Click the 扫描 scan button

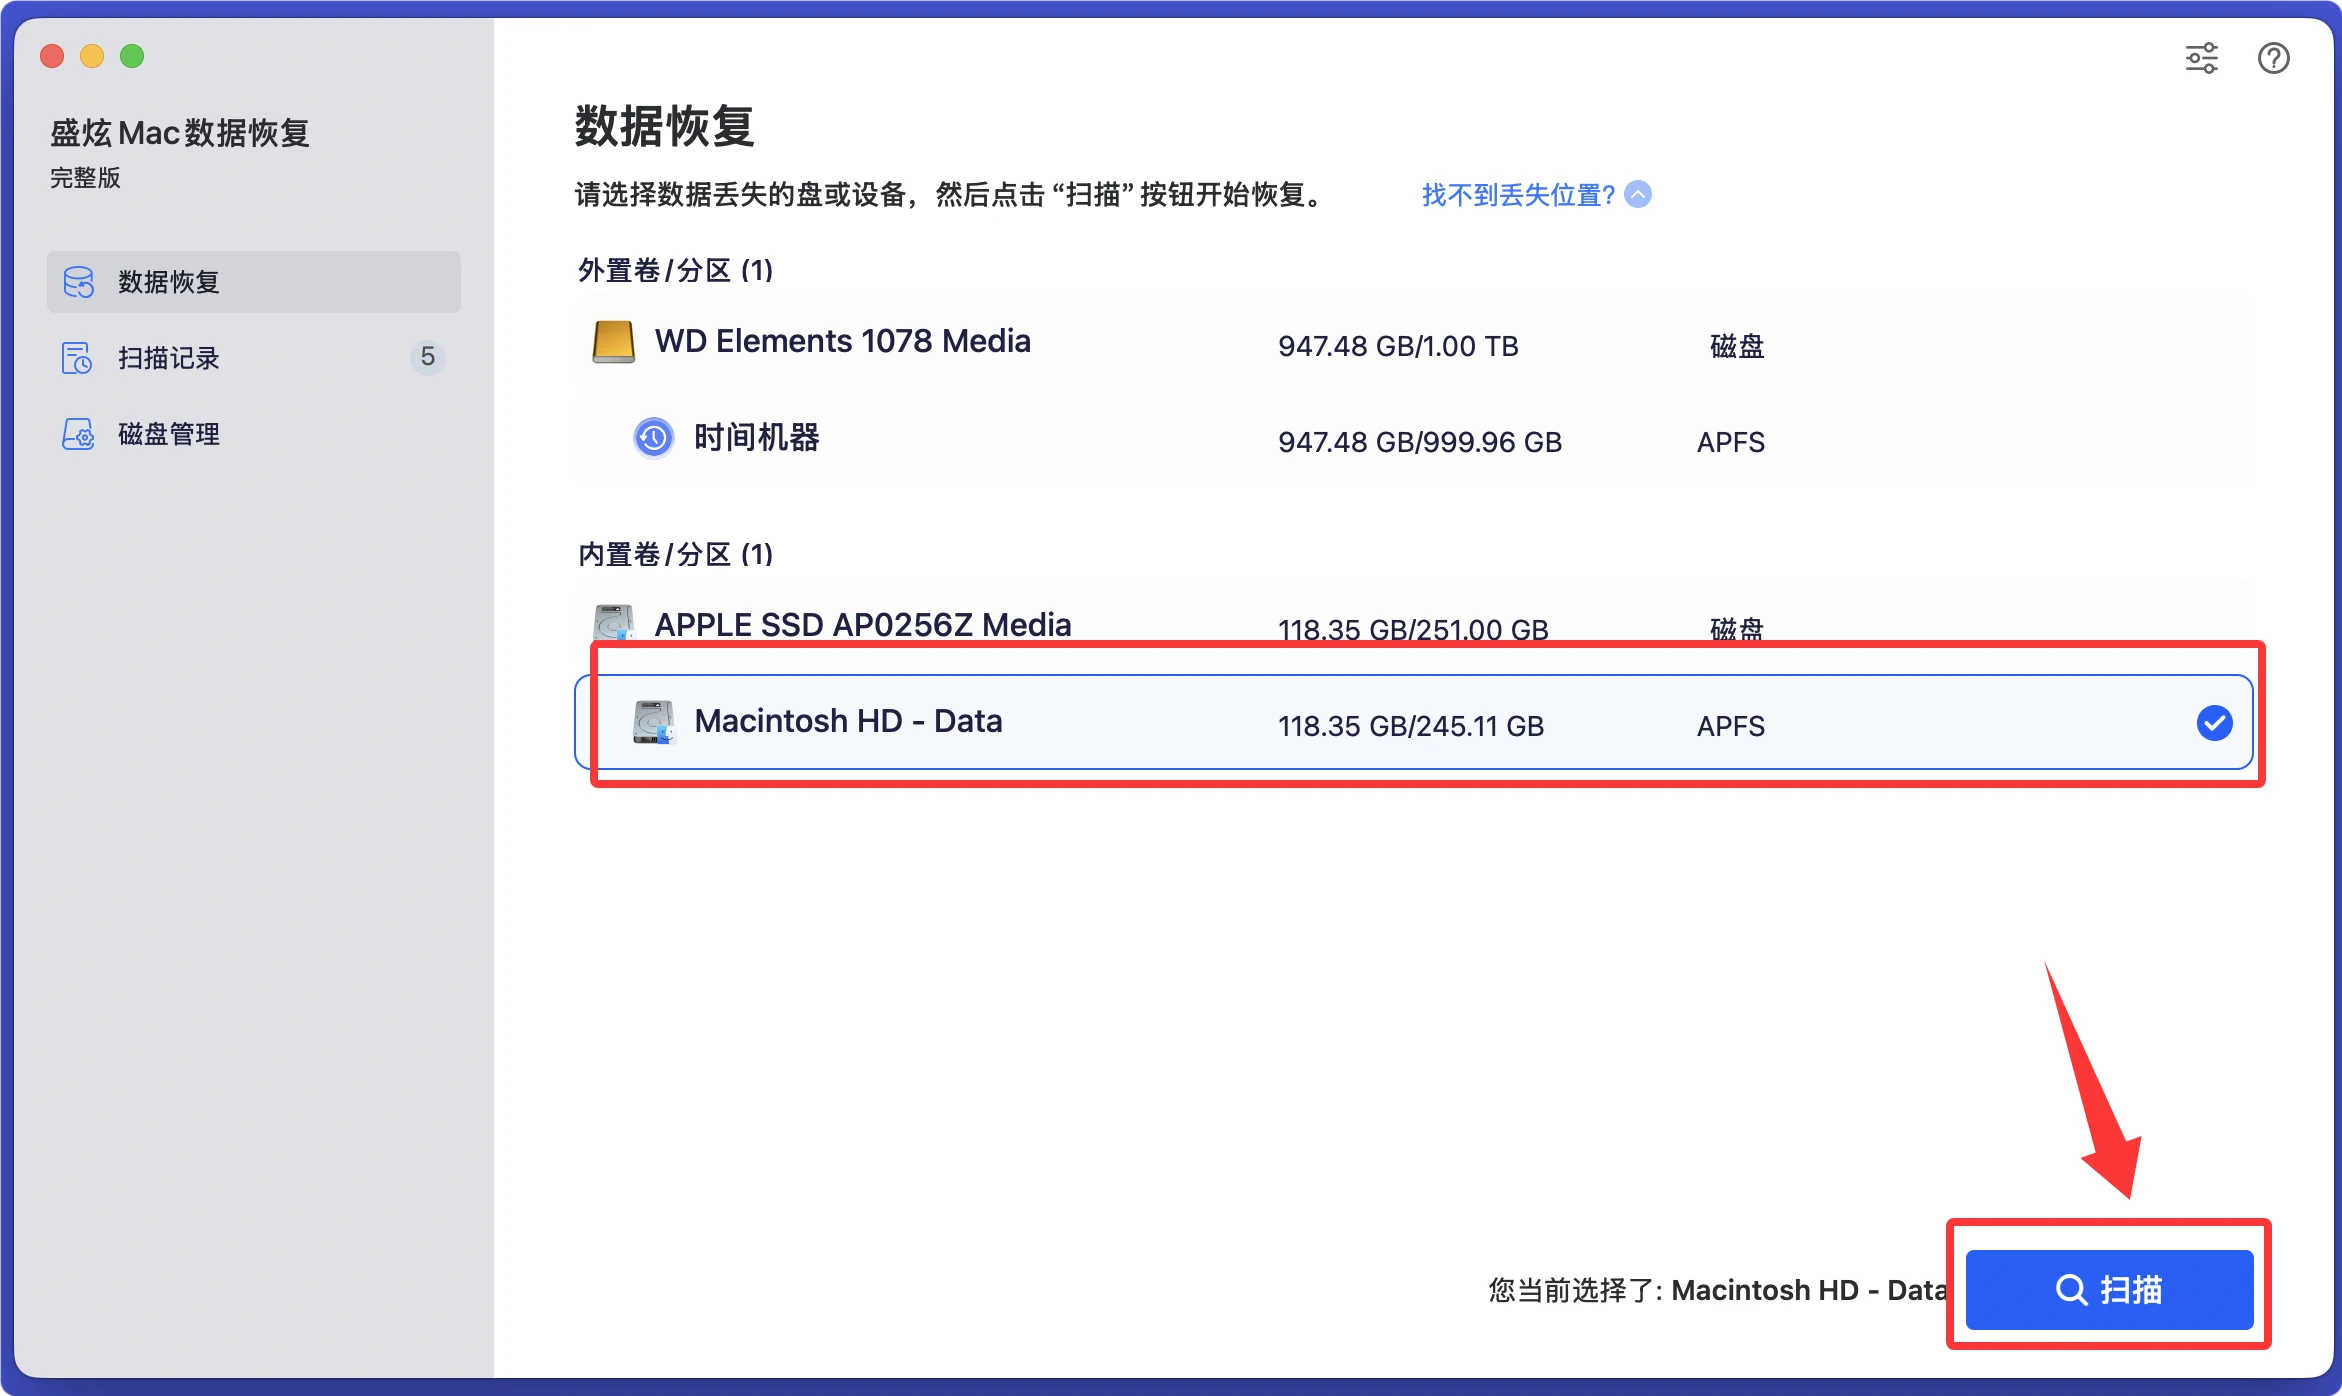point(2109,1289)
